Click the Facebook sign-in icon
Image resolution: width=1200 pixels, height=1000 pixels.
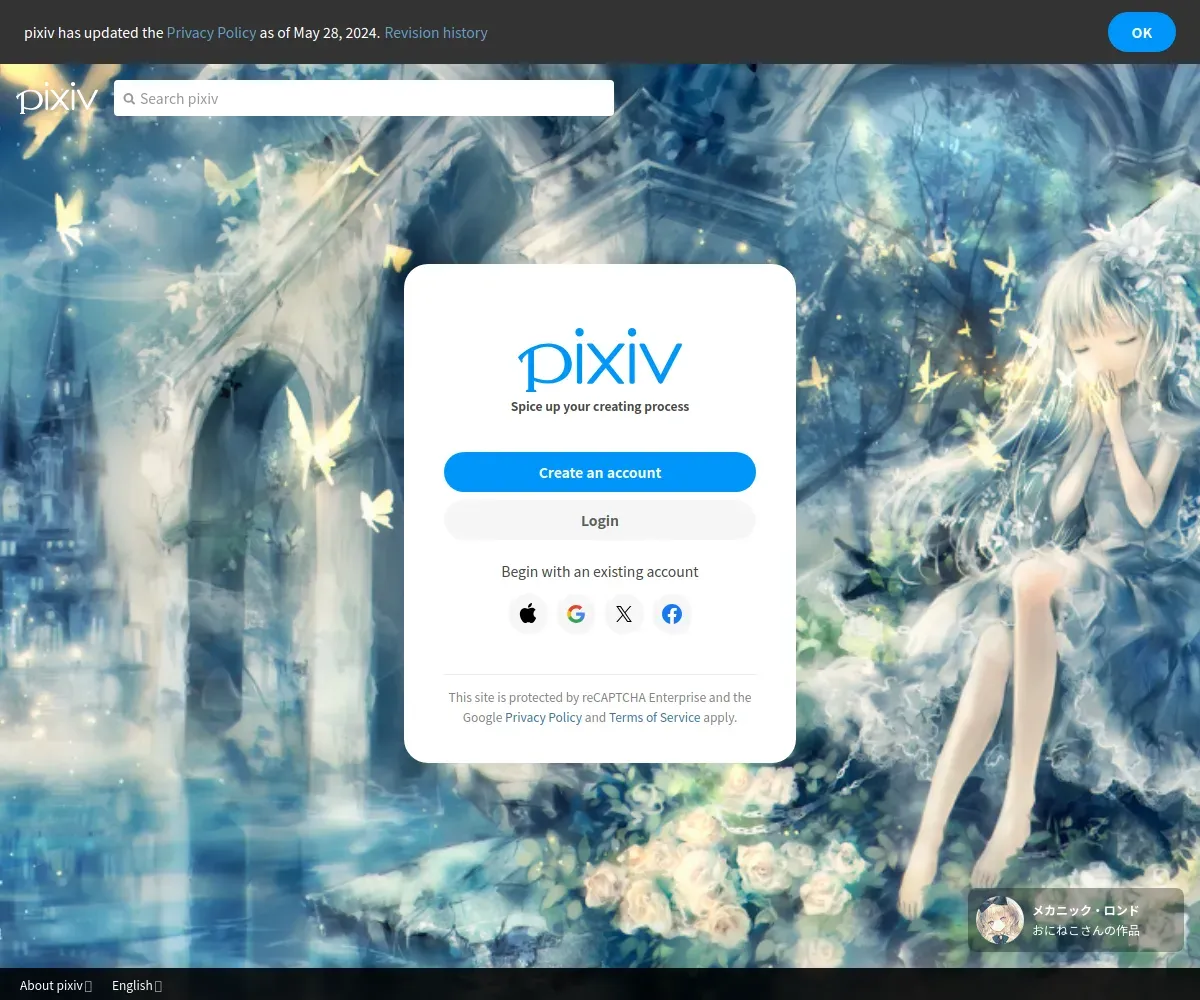tap(672, 614)
